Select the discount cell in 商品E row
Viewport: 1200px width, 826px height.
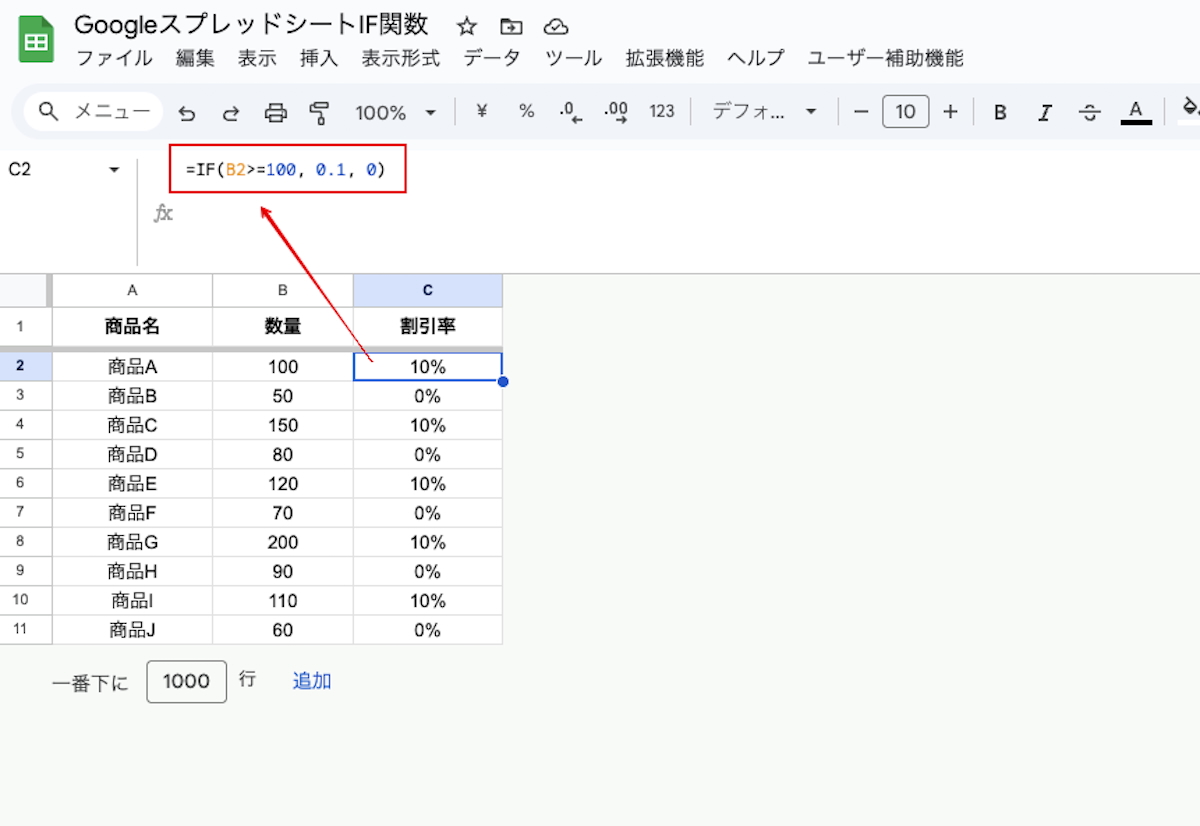[x=428, y=484]
